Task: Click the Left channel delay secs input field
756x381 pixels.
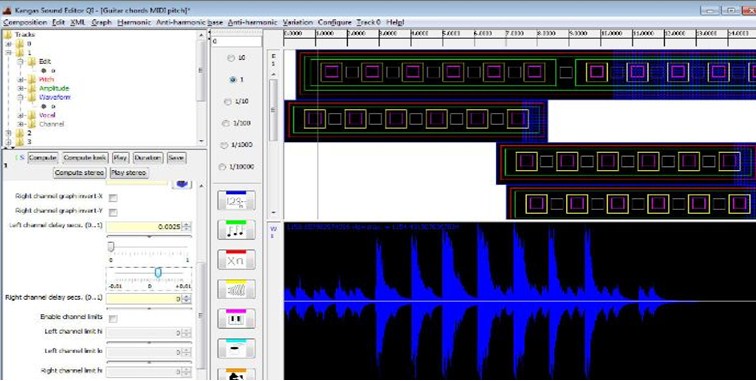Action: pos(145,227)
